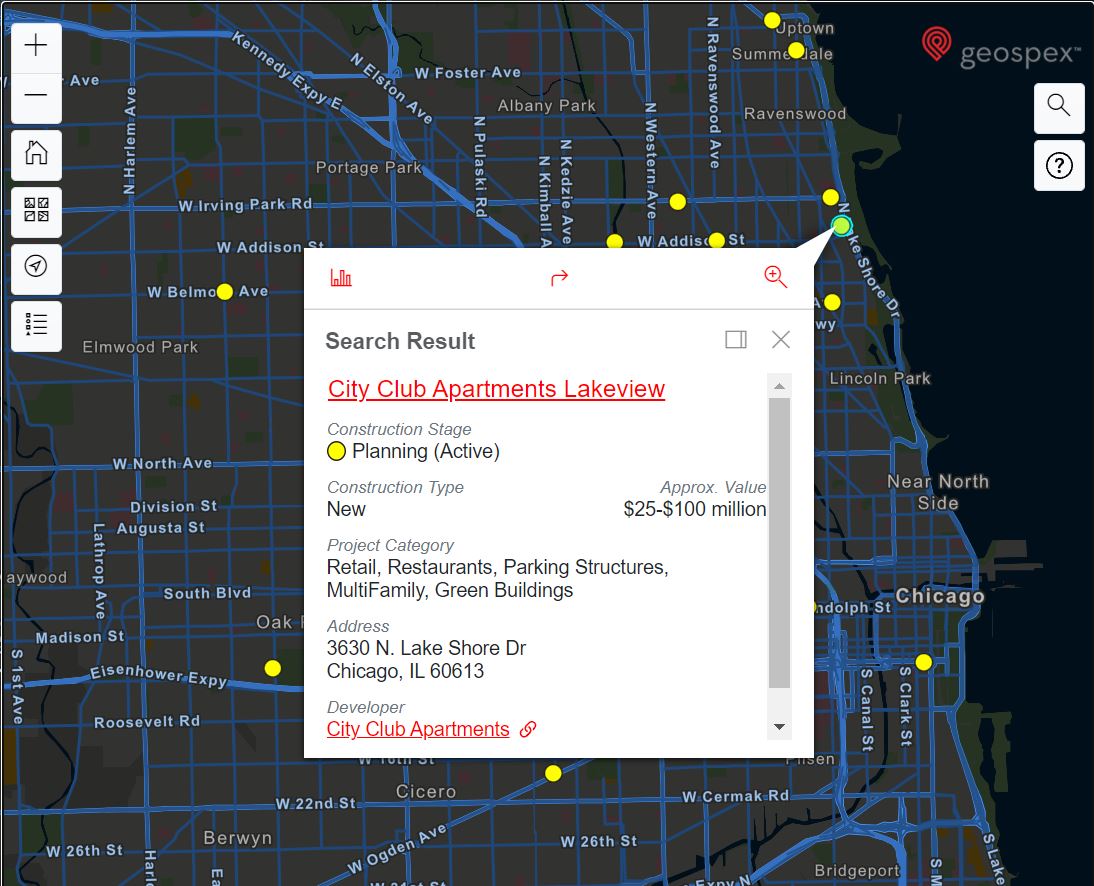Close the Search Result popup
1094x886 pixels.
781,340
